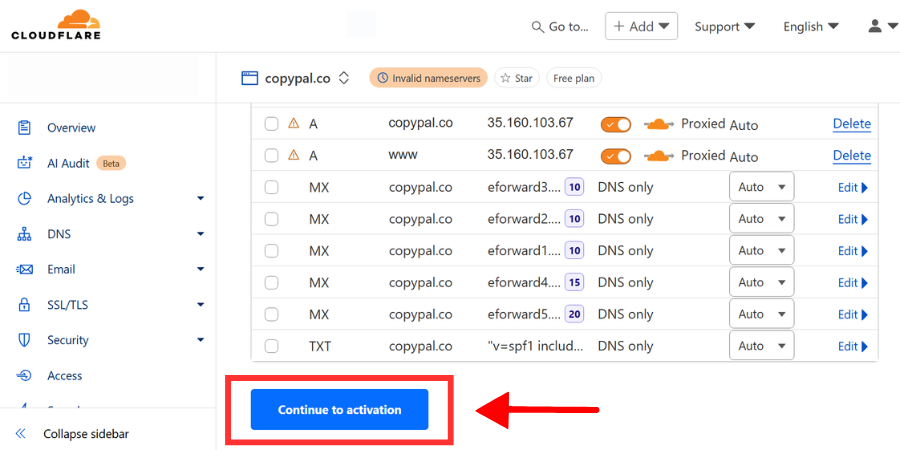900x450 pixels.
Task: Open Access in the sidebar
Action: click(64, 375)
